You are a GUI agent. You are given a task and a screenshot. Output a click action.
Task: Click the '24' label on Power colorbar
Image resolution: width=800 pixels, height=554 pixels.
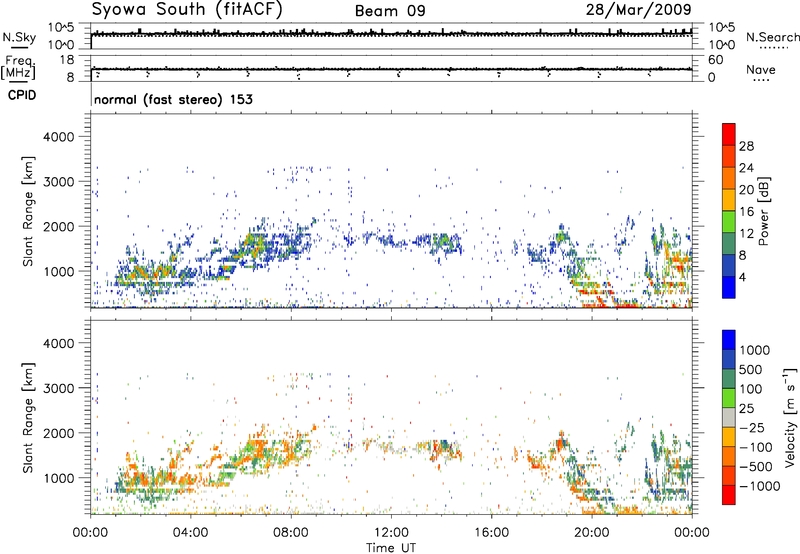[x=746, y=168]
